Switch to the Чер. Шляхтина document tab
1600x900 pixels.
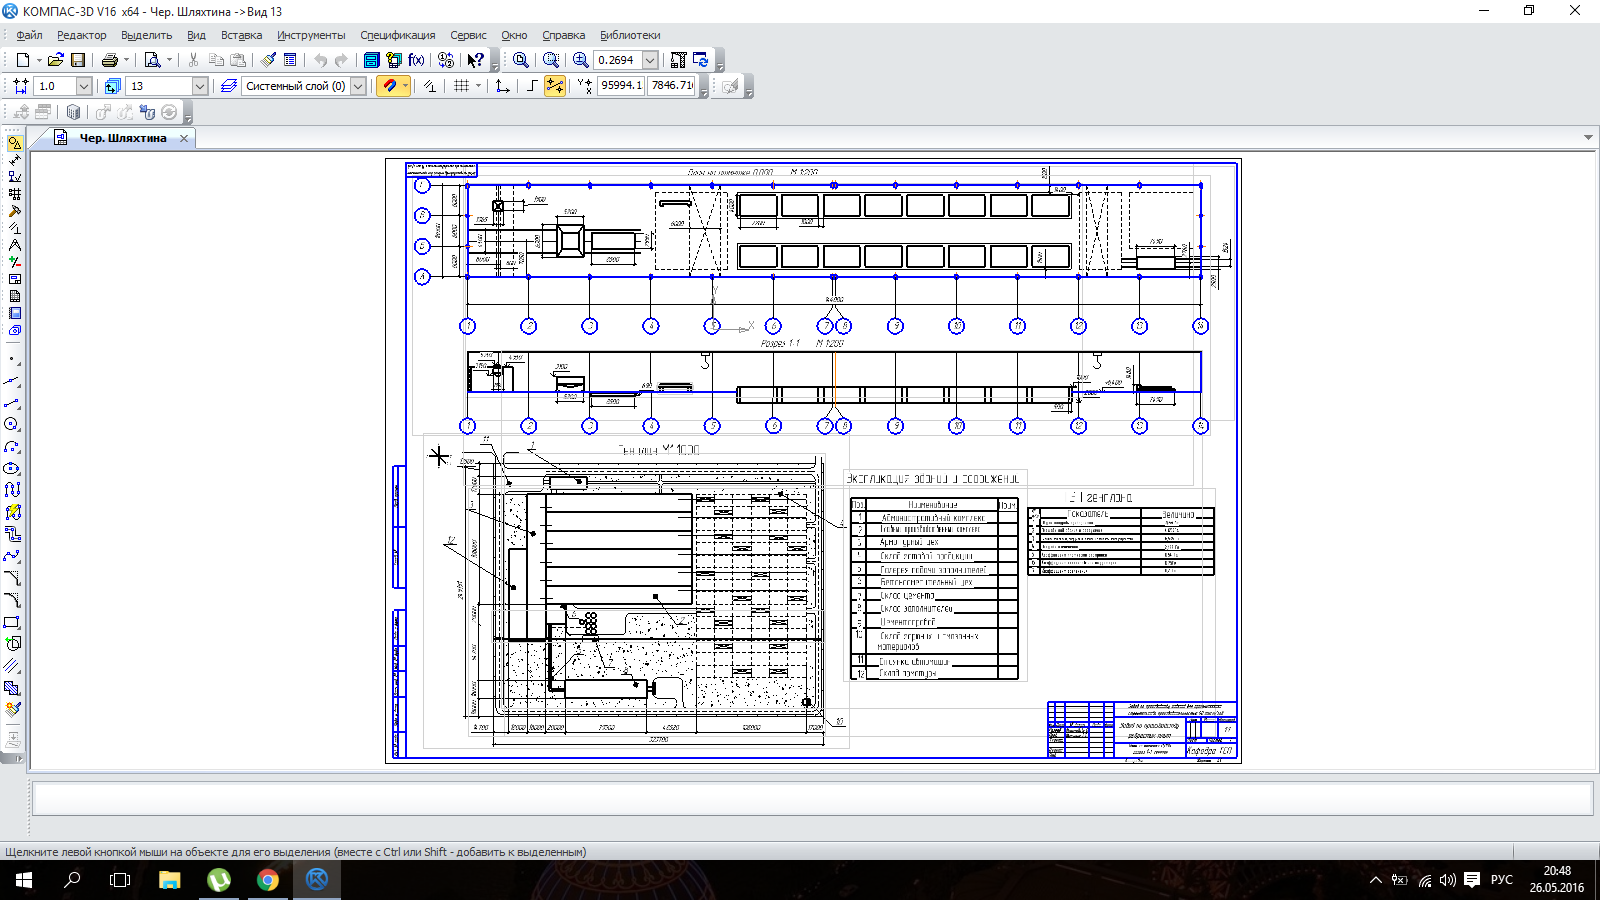point(123,138)
